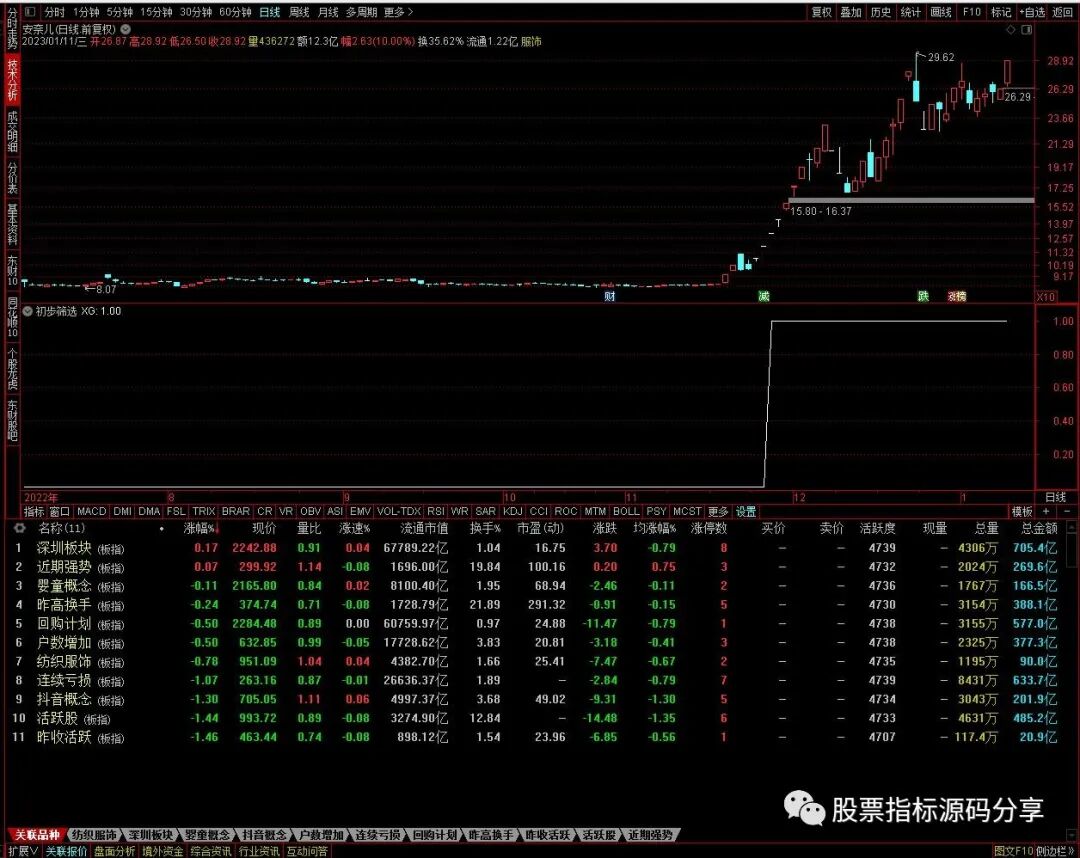Select the OBV indicator
Viewport: 1080px width, 858px height.
pyautogui.click(x=311, y=512)
